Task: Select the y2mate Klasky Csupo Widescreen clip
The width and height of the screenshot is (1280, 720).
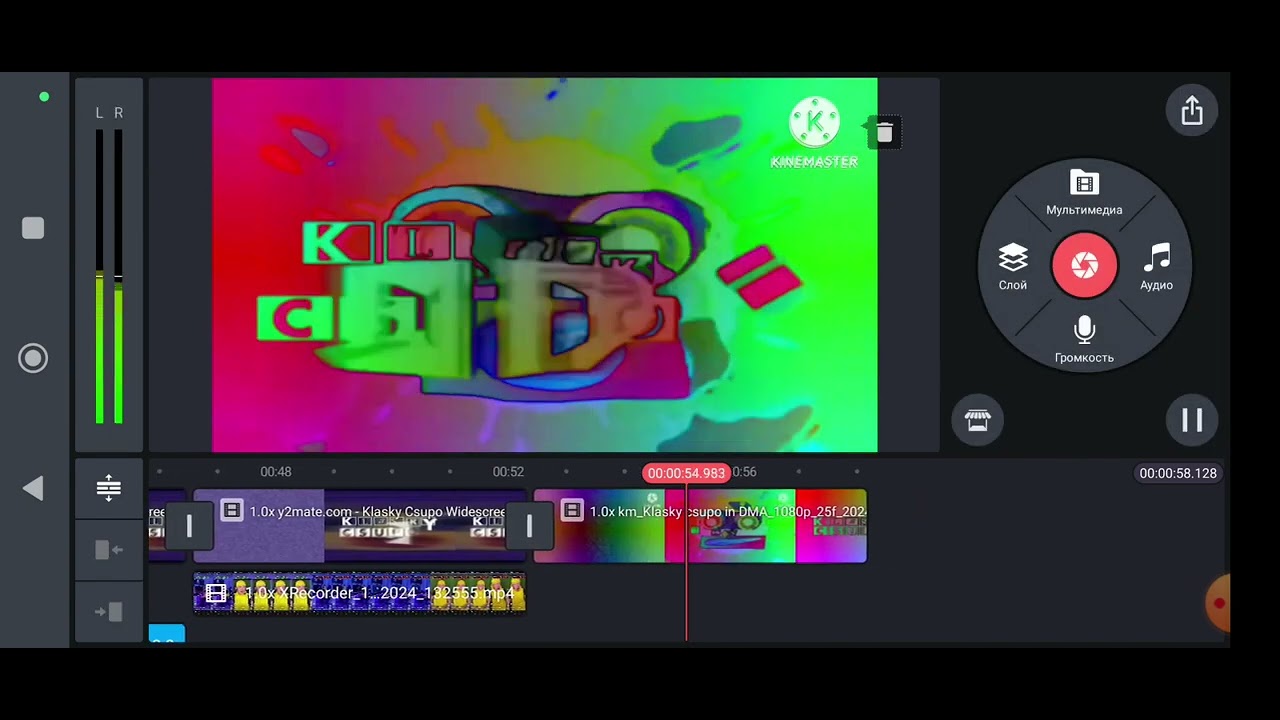Action: [x=359, y=526]
